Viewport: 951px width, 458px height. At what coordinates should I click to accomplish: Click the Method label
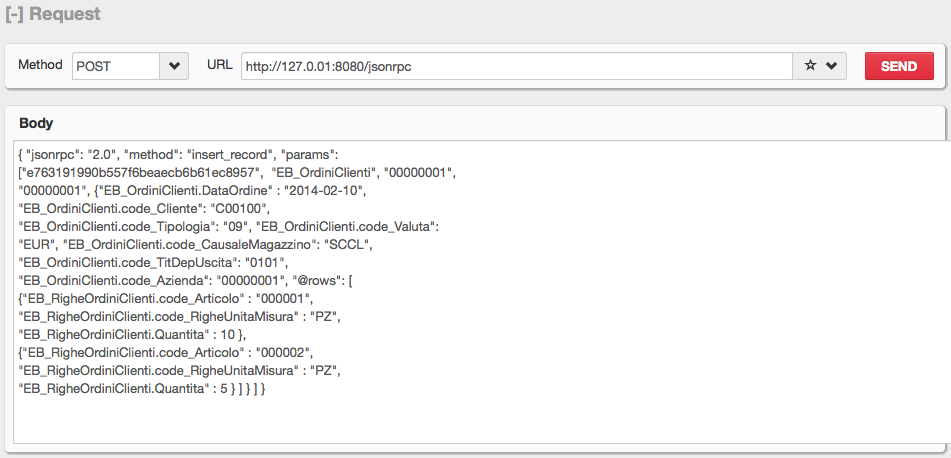(x=40, y=65)
